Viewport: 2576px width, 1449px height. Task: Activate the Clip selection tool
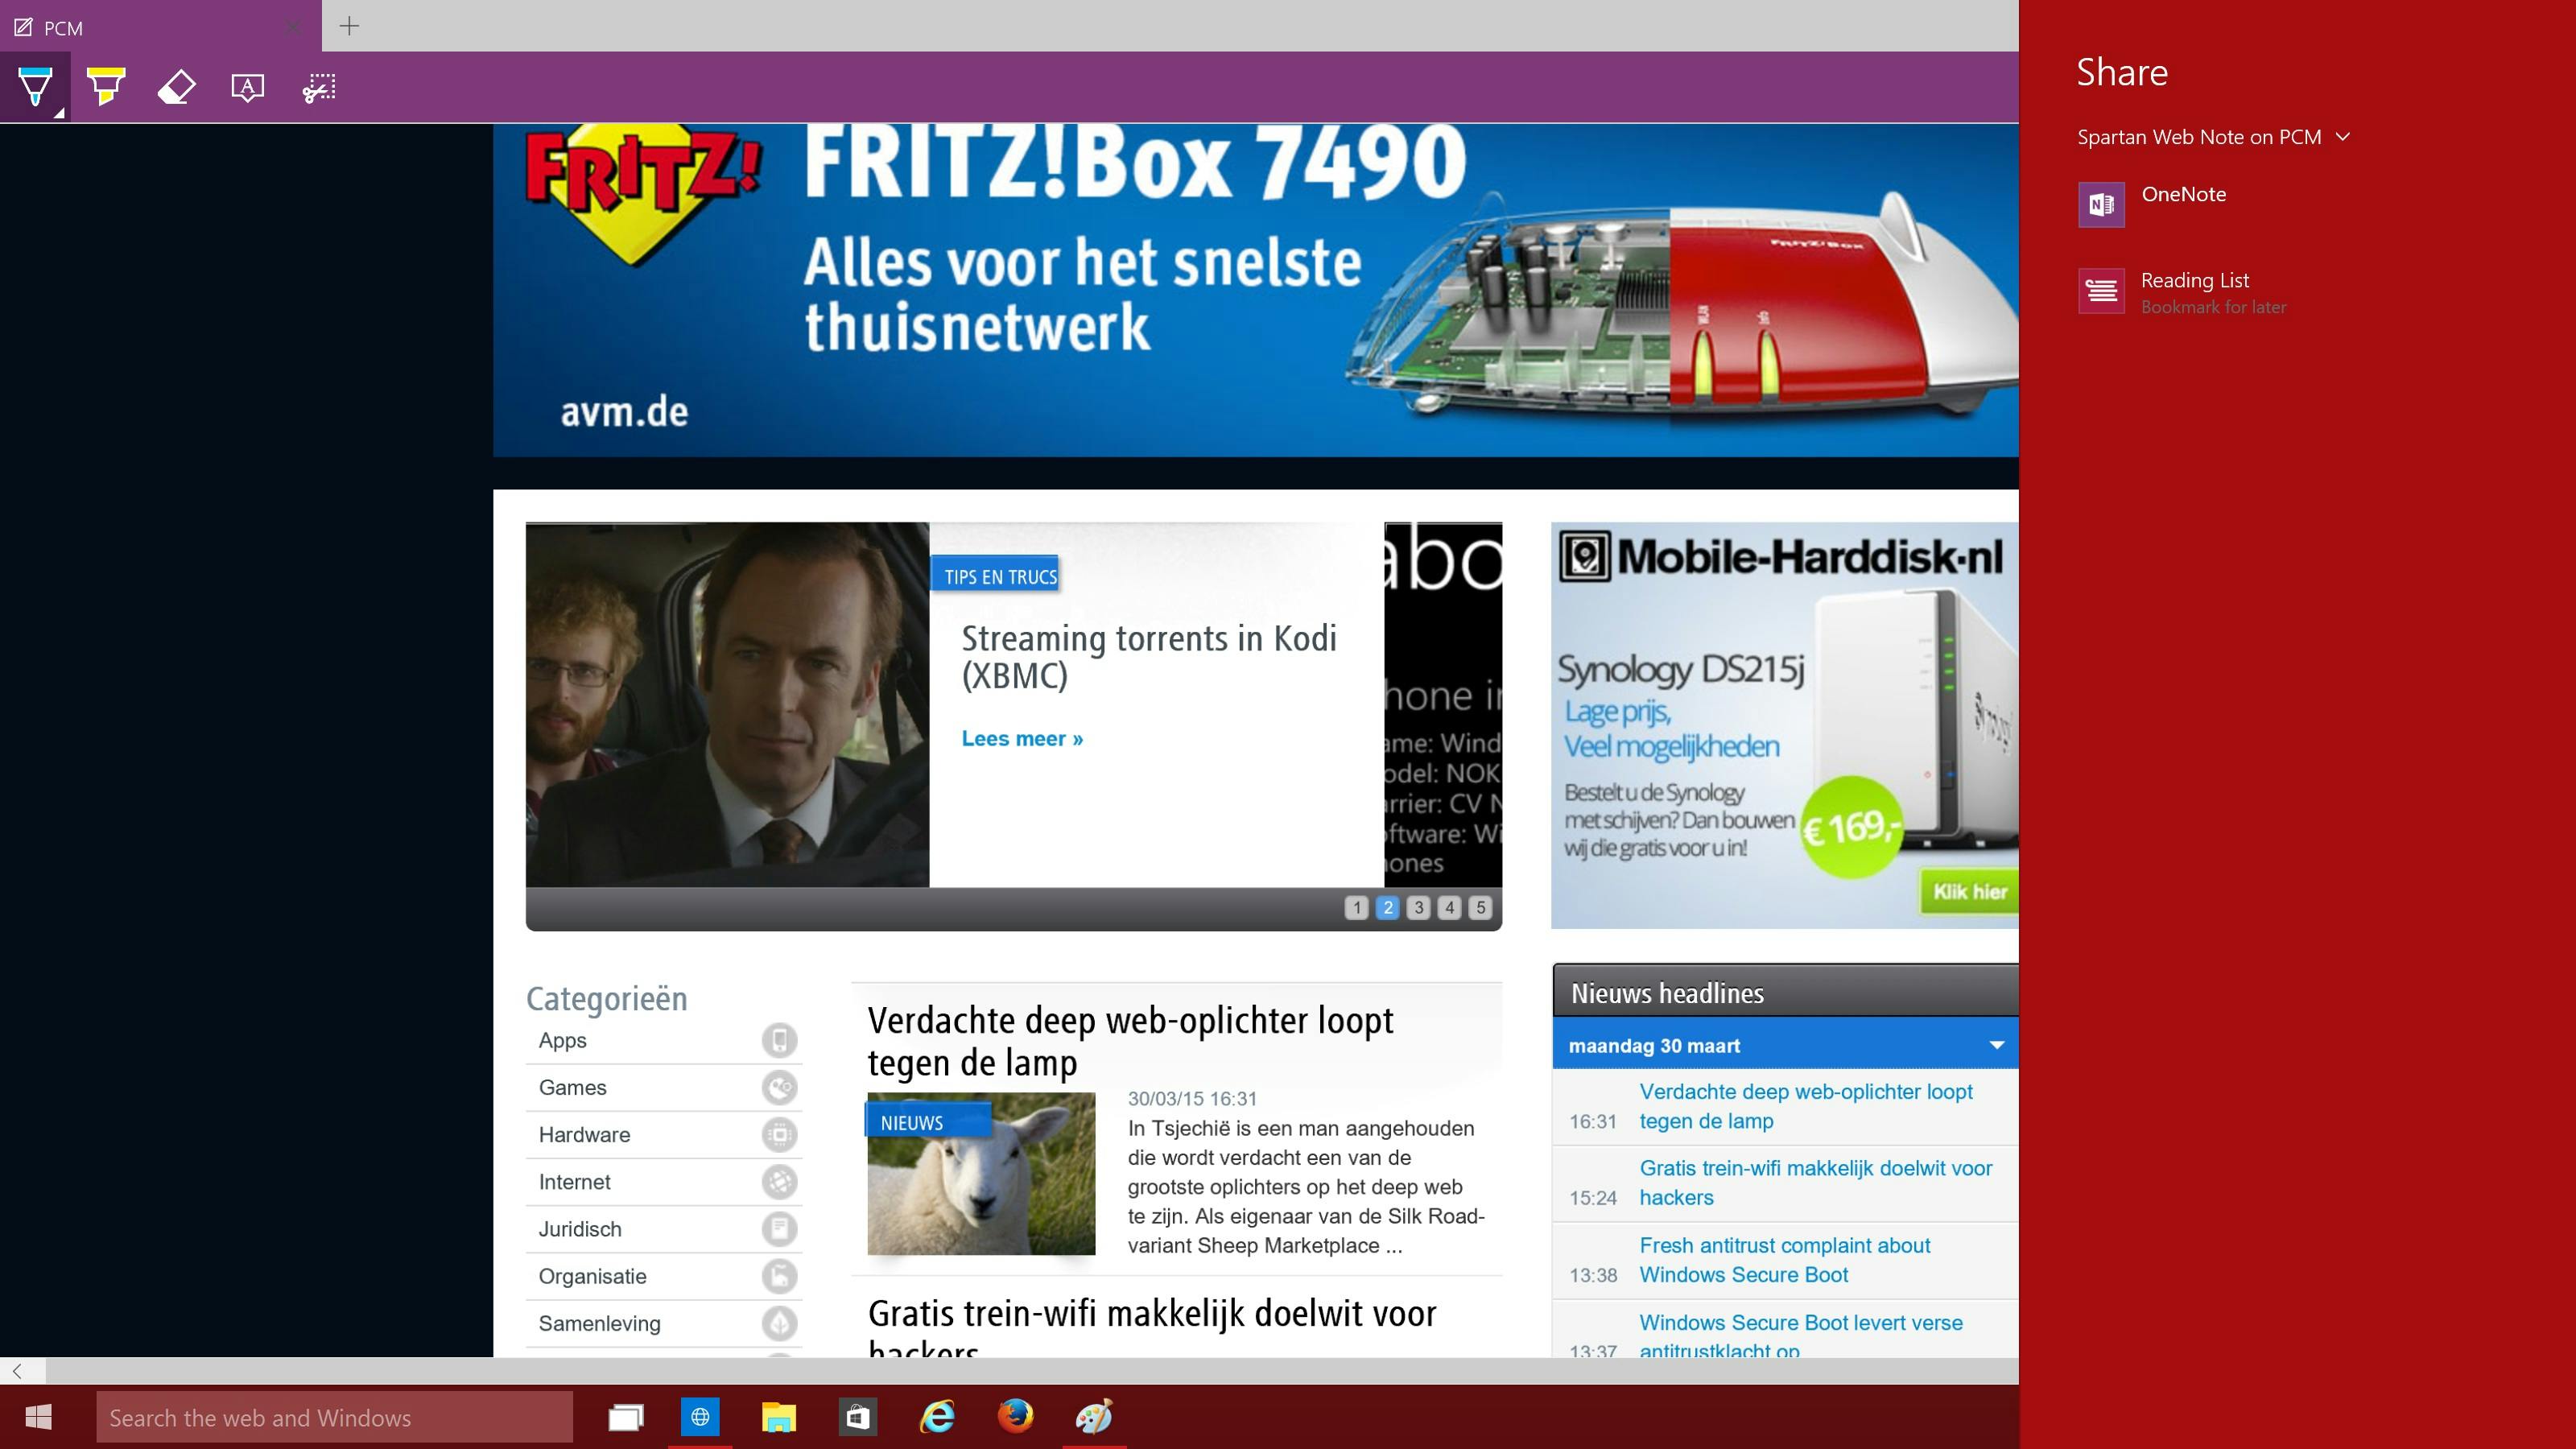click(x=319, y=87)
